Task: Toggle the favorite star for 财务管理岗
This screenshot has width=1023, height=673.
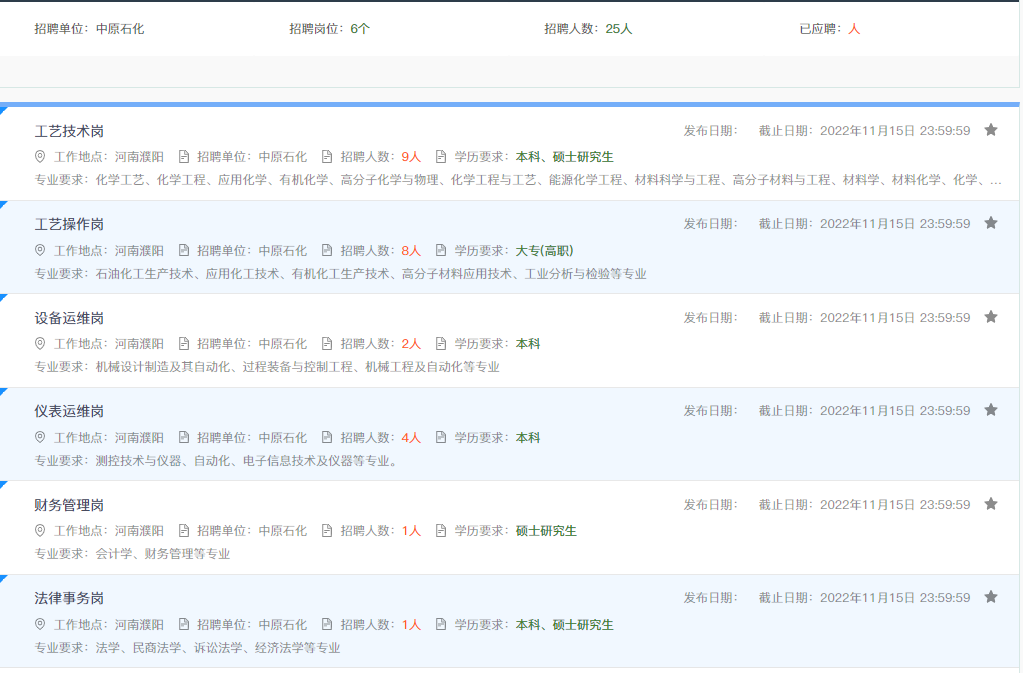Action: [991, 504]
